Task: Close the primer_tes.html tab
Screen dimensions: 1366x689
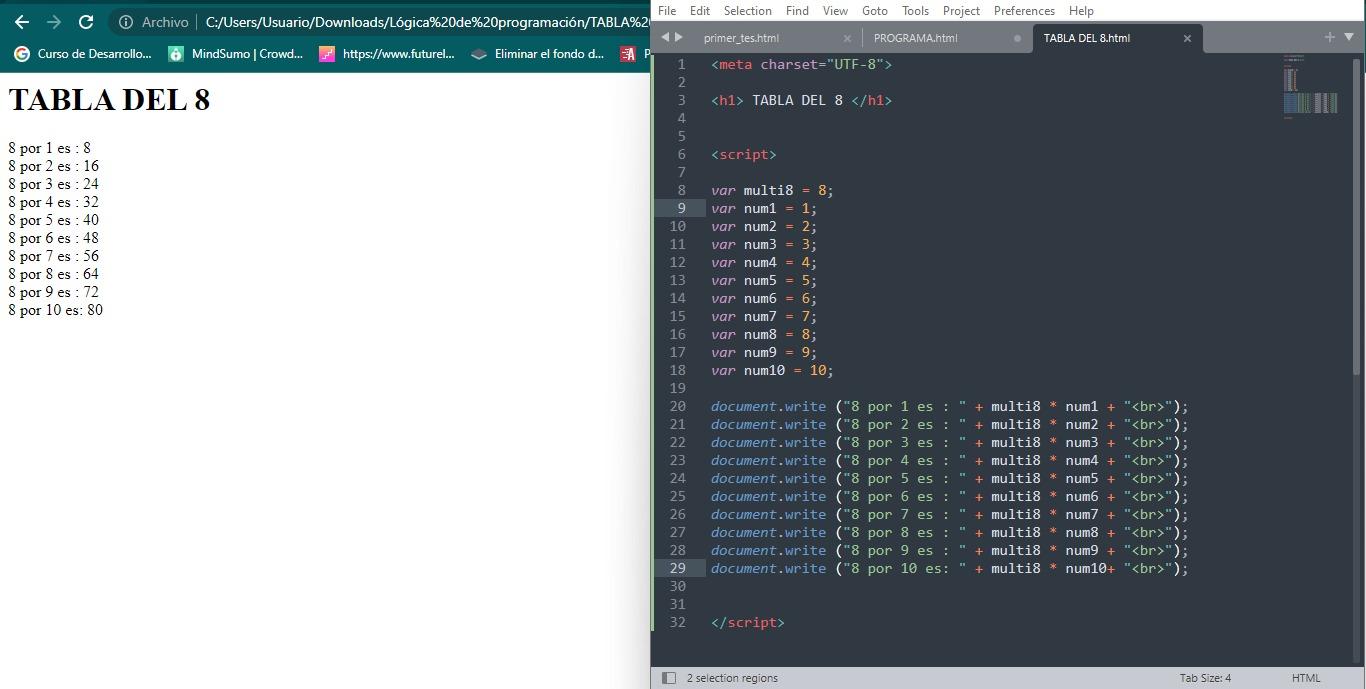Action: coord(847,38)
